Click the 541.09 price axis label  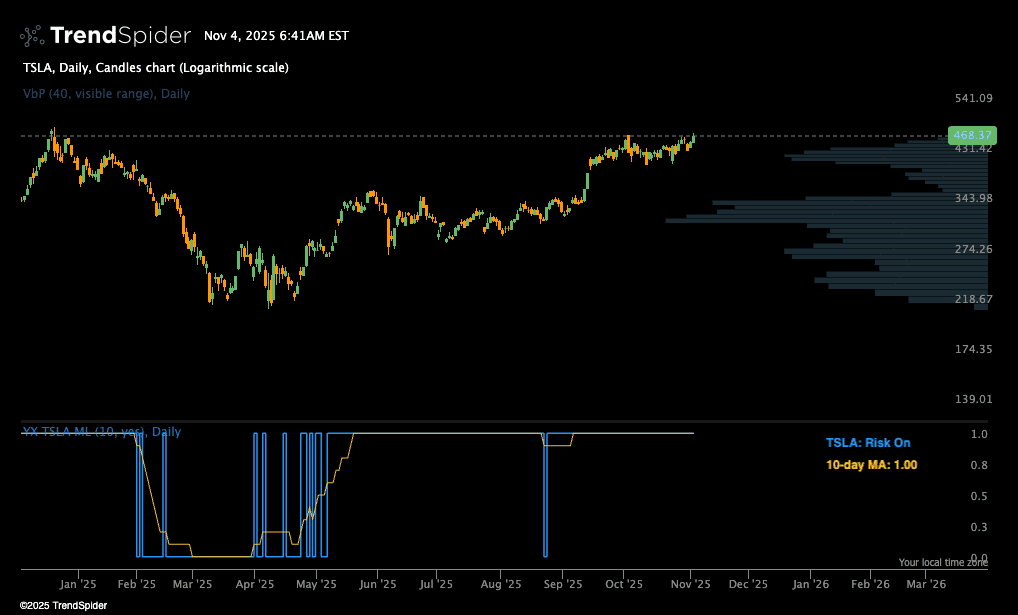[973, 98]
